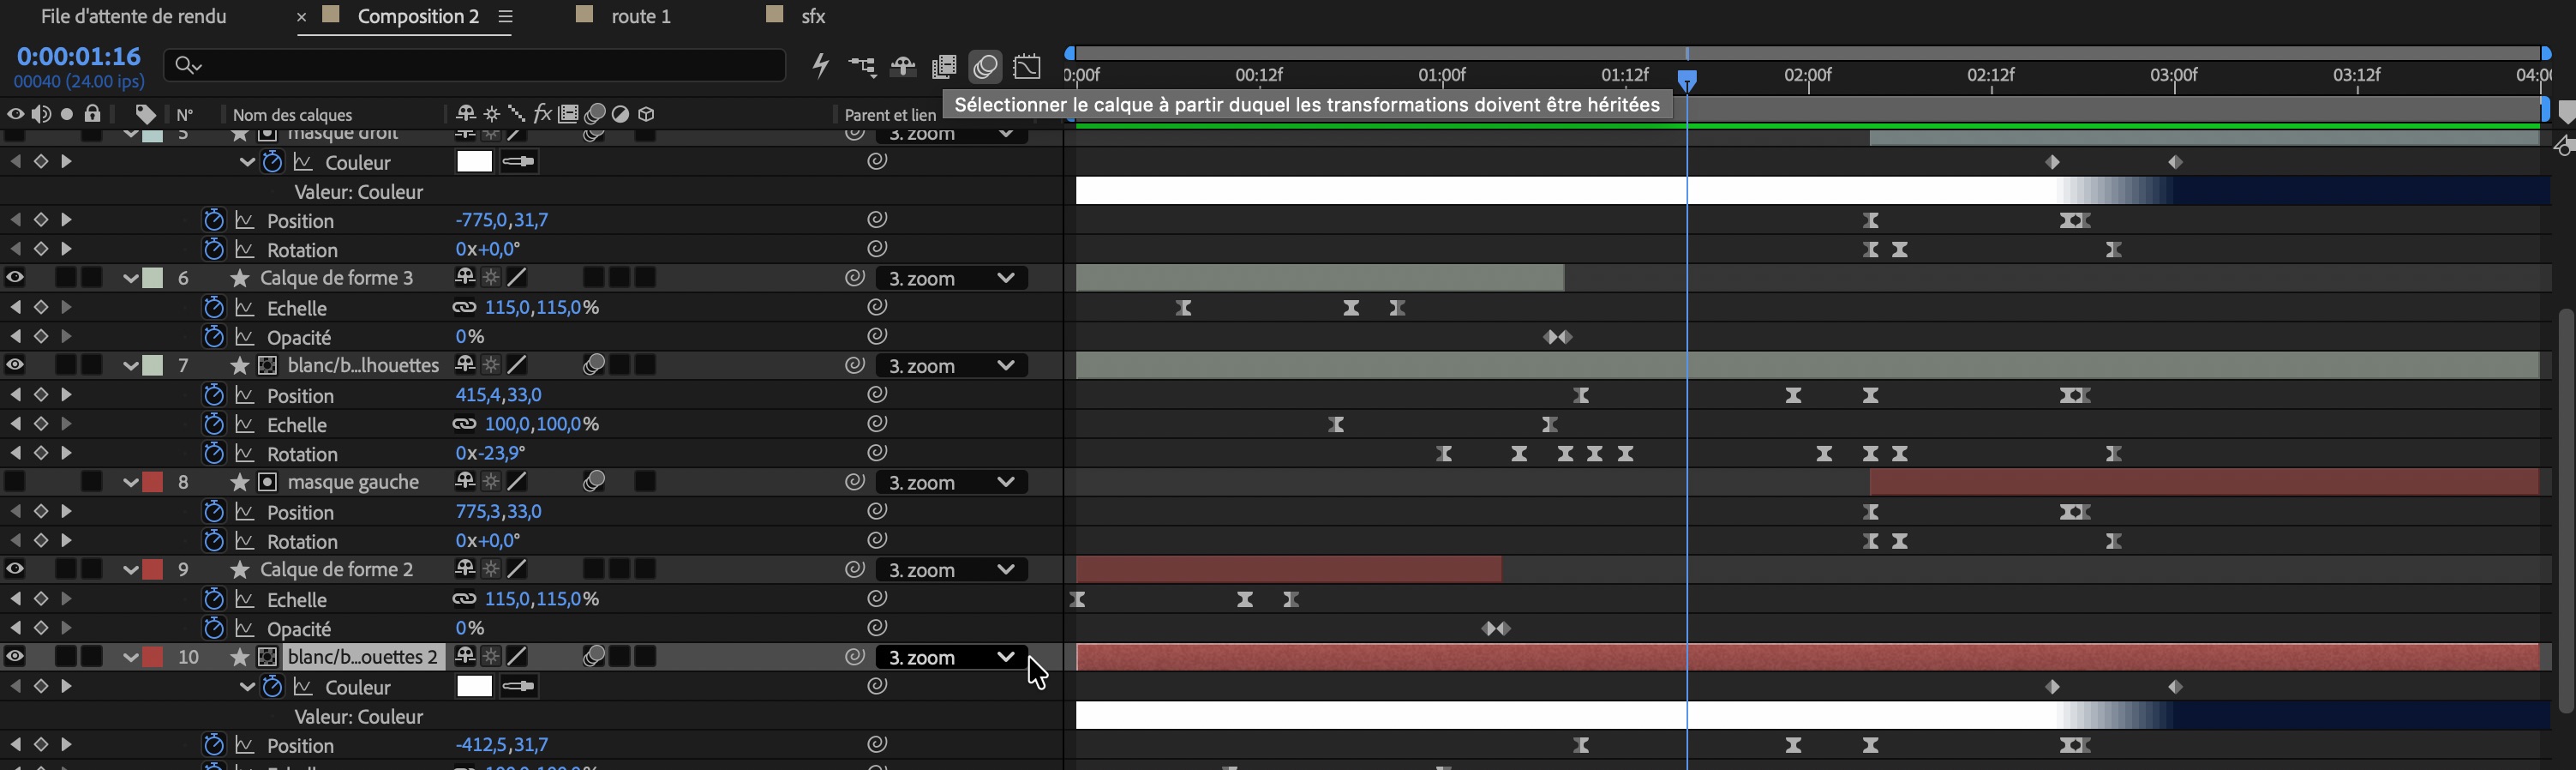Image resolution: width=2576 pixels, height=770 pixels.
Task: Hide shy layers with the shy switch
Action: 903,67
